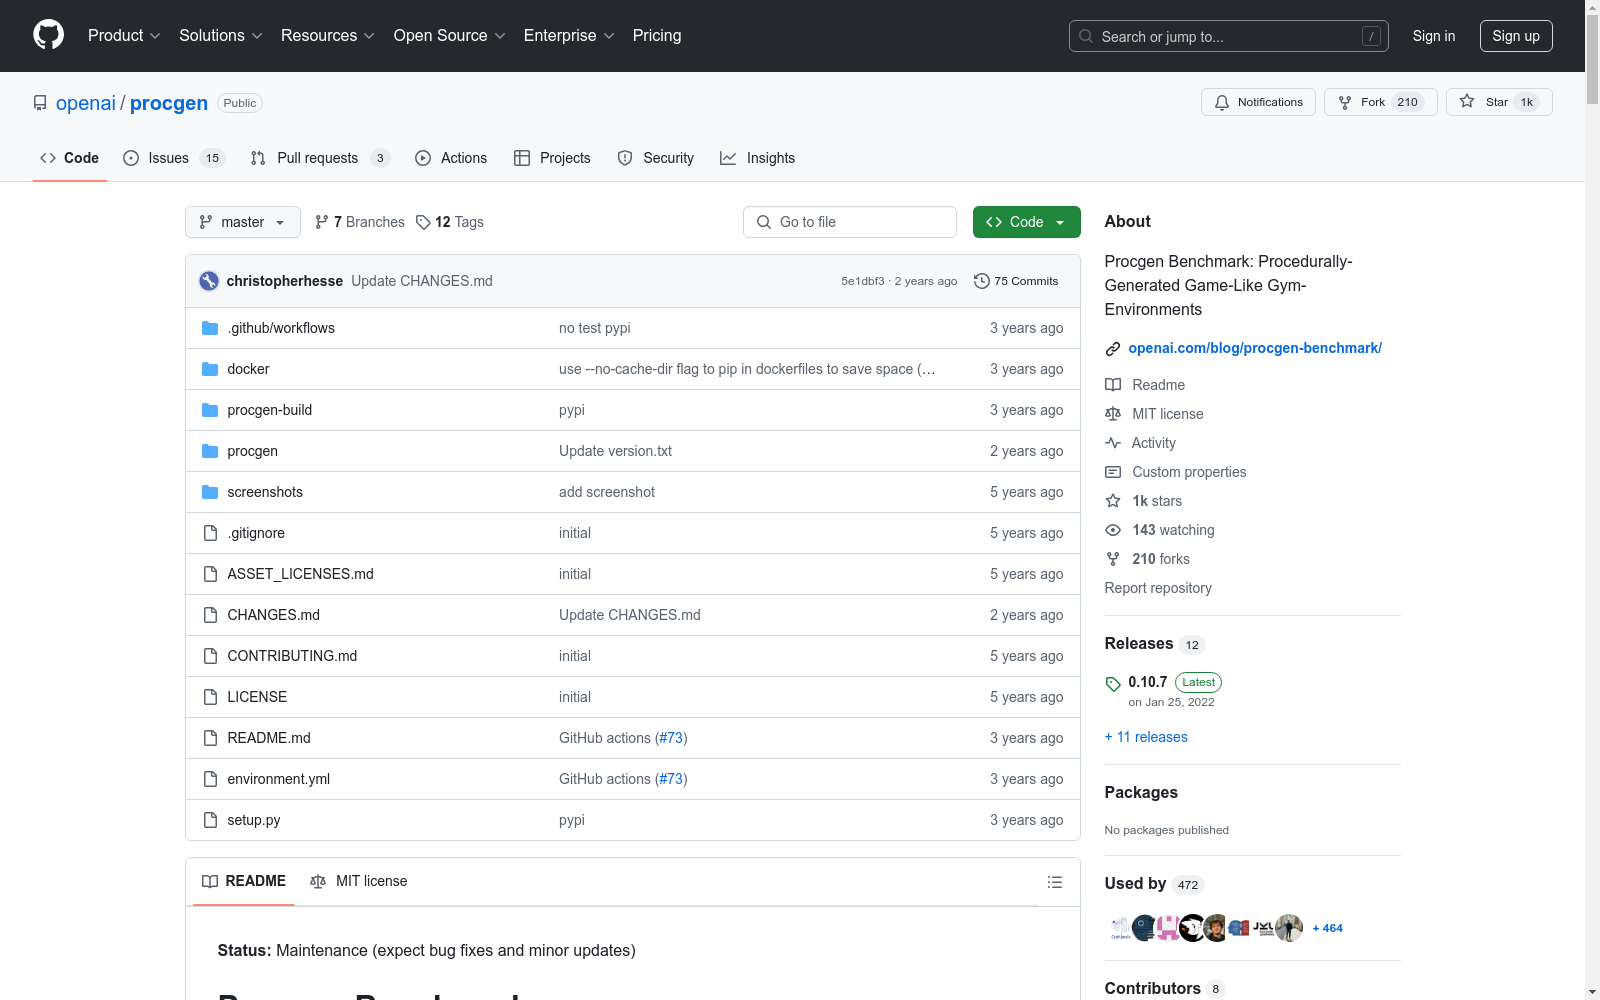View the 12 Tags link
Screen dimensions: 1600x1000
tap(450, 222)
